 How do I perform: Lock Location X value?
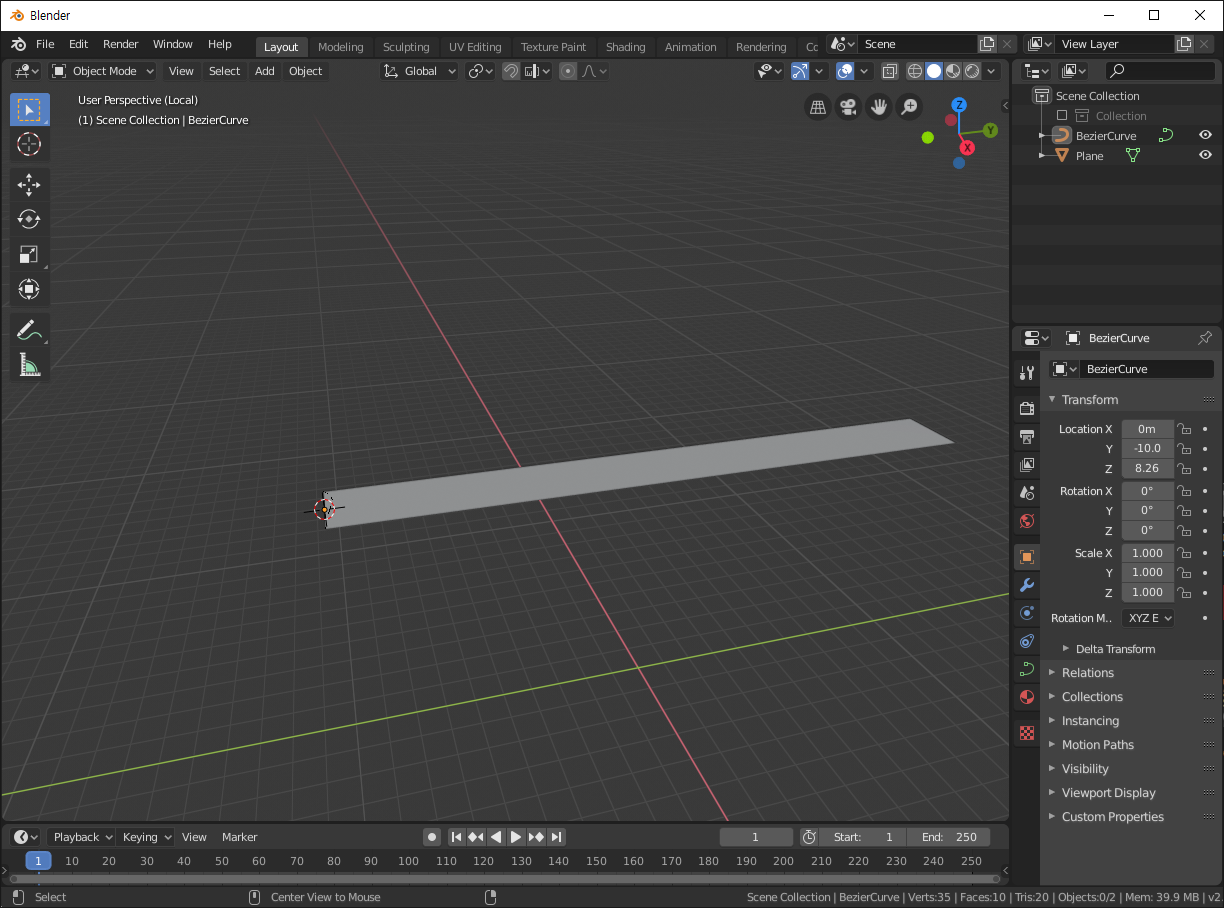pyautogui.click(x=1184, y=429)
